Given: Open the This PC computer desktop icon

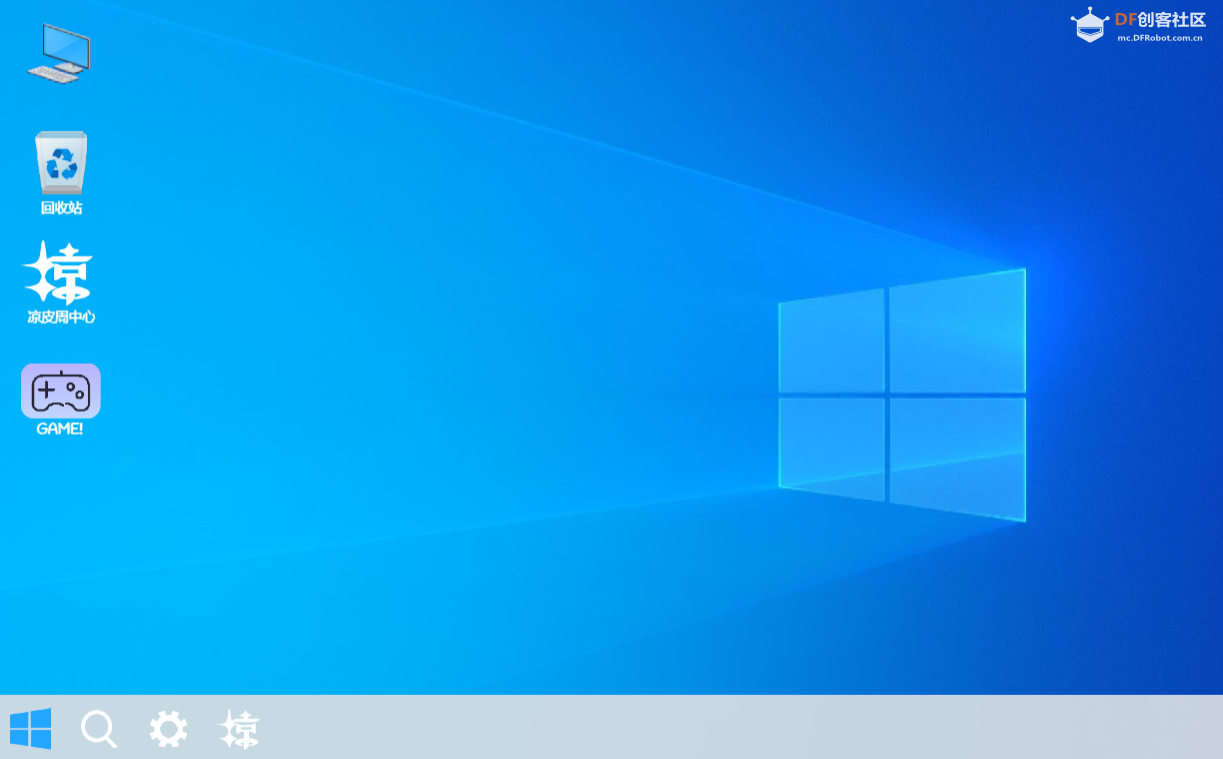Looking at the screenshot, I should click(x=59, y=54).
